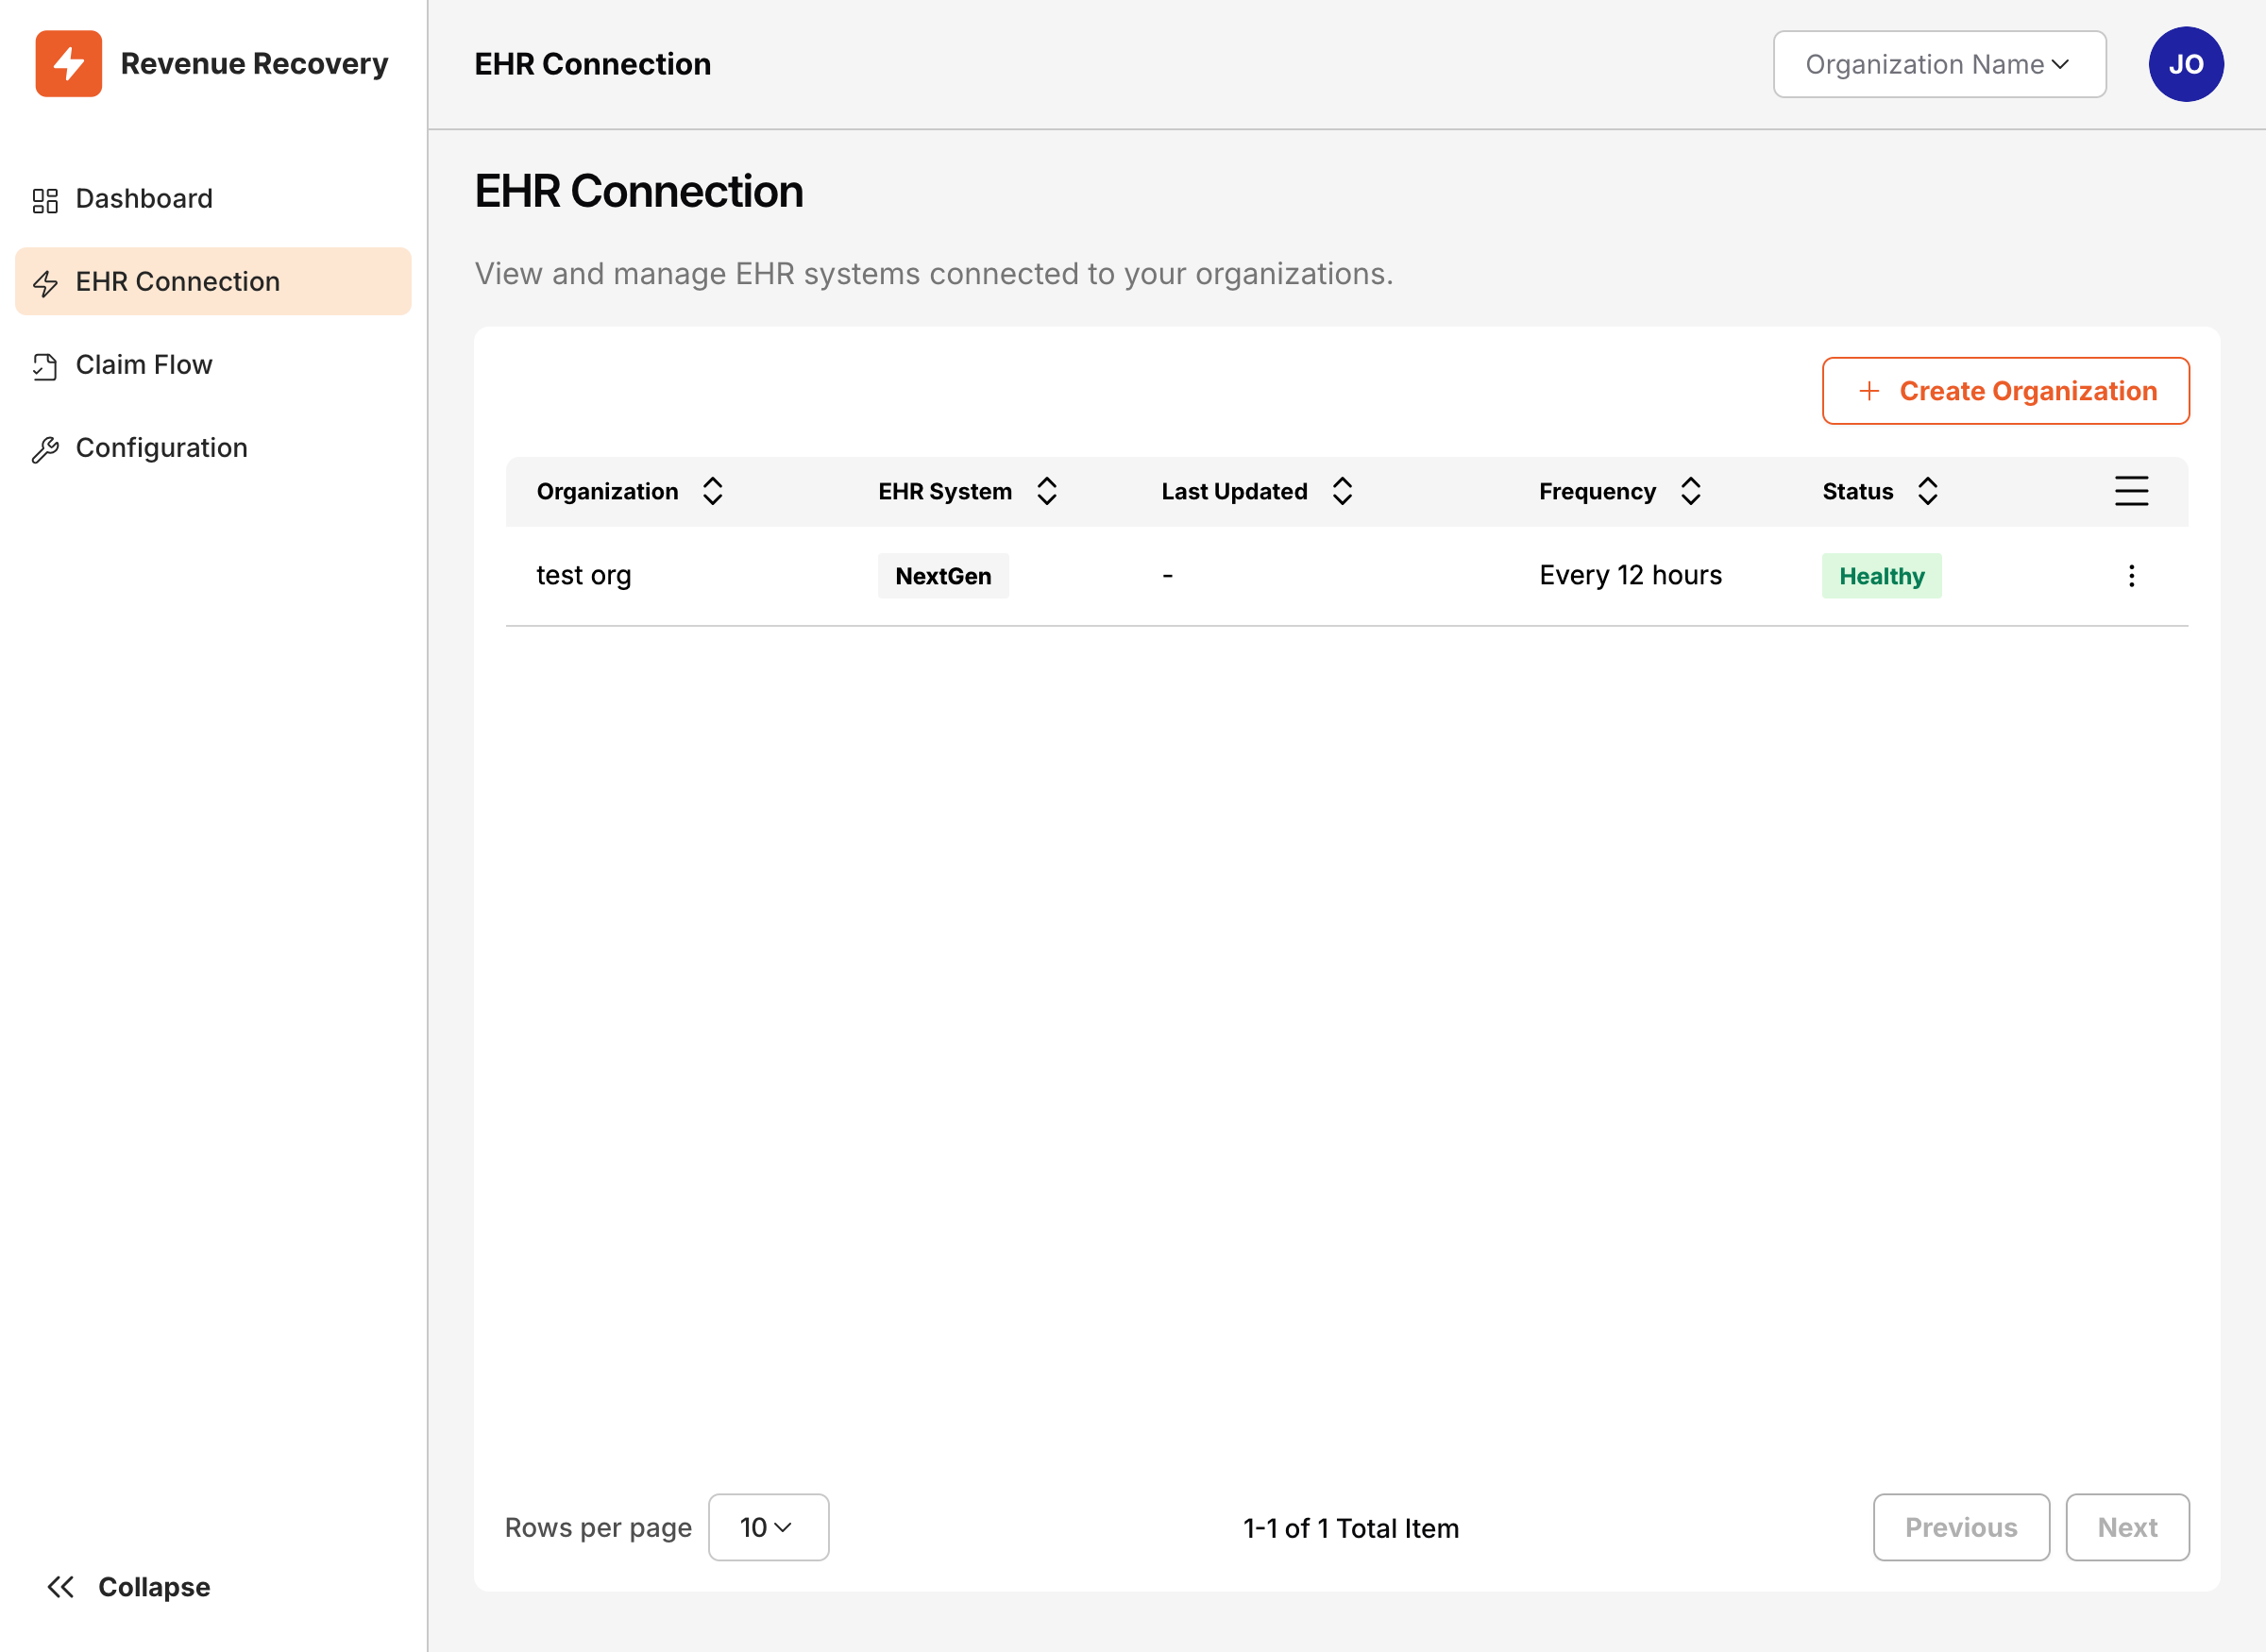2266x1652 pixels.
Task: Navigate to Claim Flow section
Action: [144, 365]
